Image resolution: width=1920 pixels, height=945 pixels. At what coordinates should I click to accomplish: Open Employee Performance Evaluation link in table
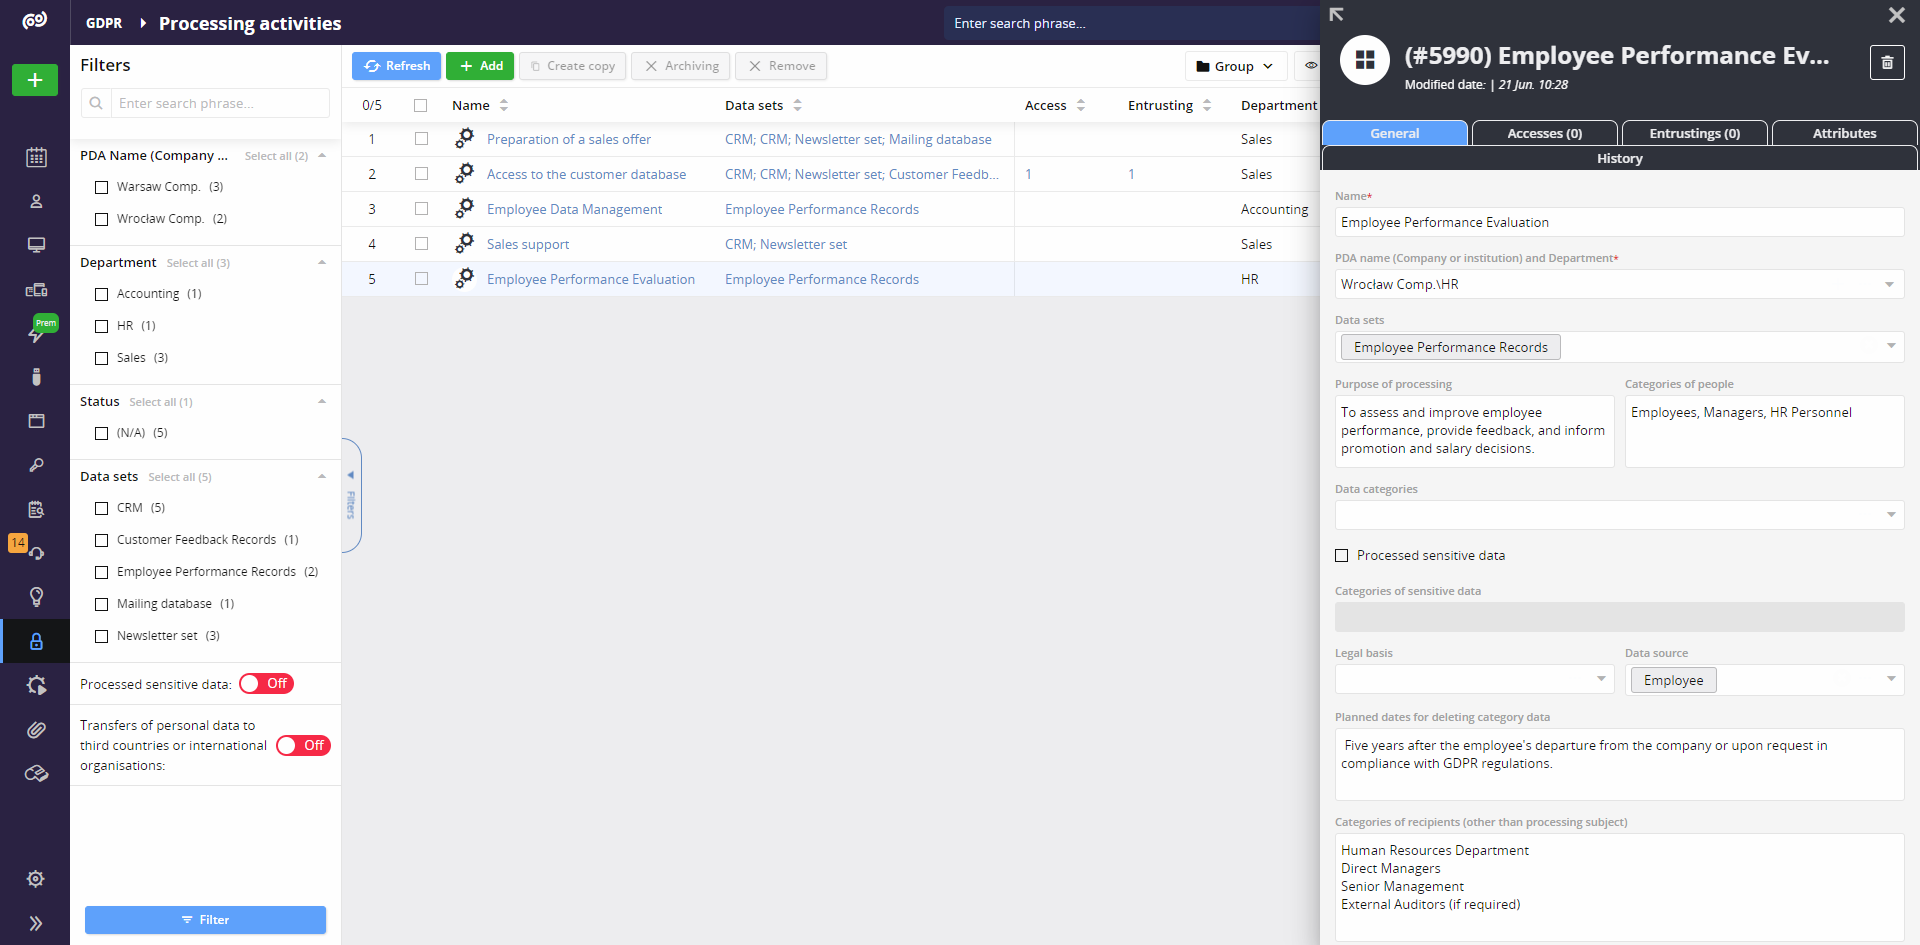(590, 279)
